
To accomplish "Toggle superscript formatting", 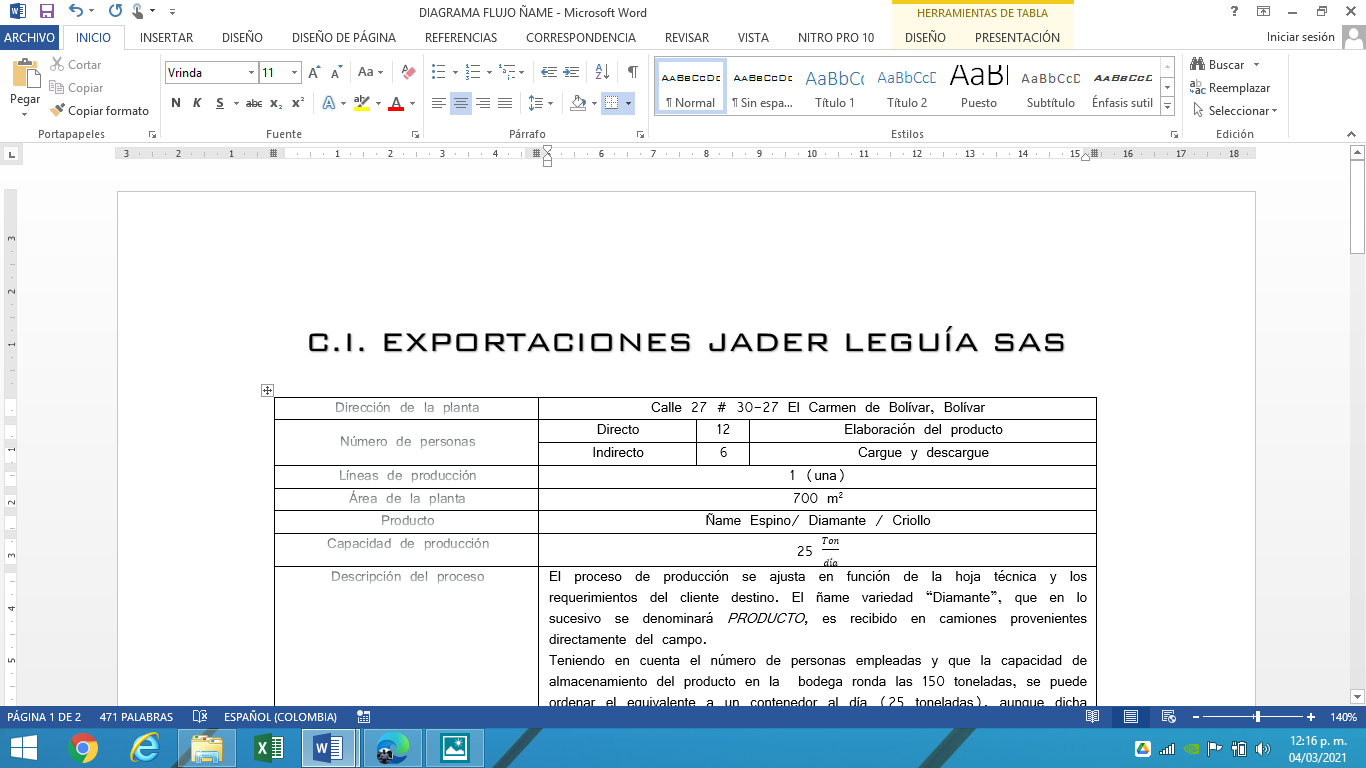I will click(x=298, y=103).
